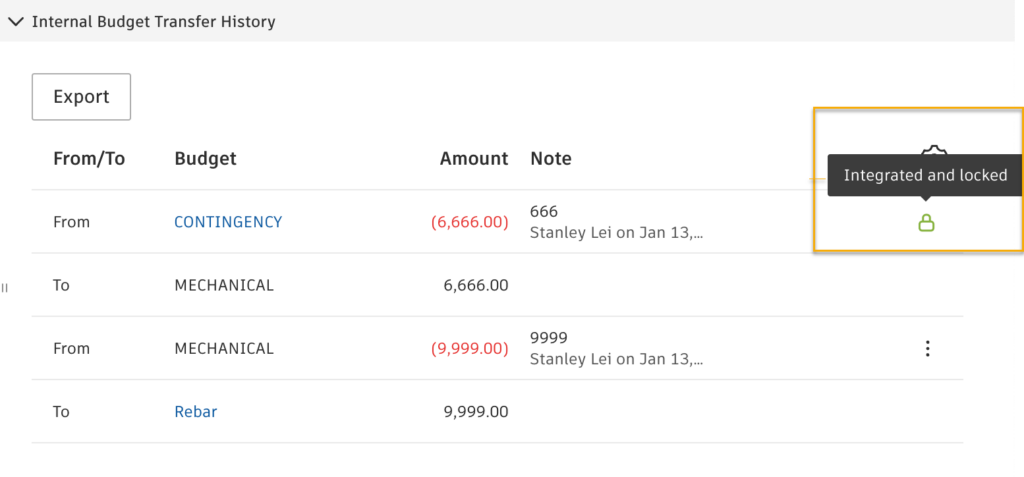Click the panel resize handle on left edge
This screenshot has height=477, width=1024.
click(x=5, y=288)
